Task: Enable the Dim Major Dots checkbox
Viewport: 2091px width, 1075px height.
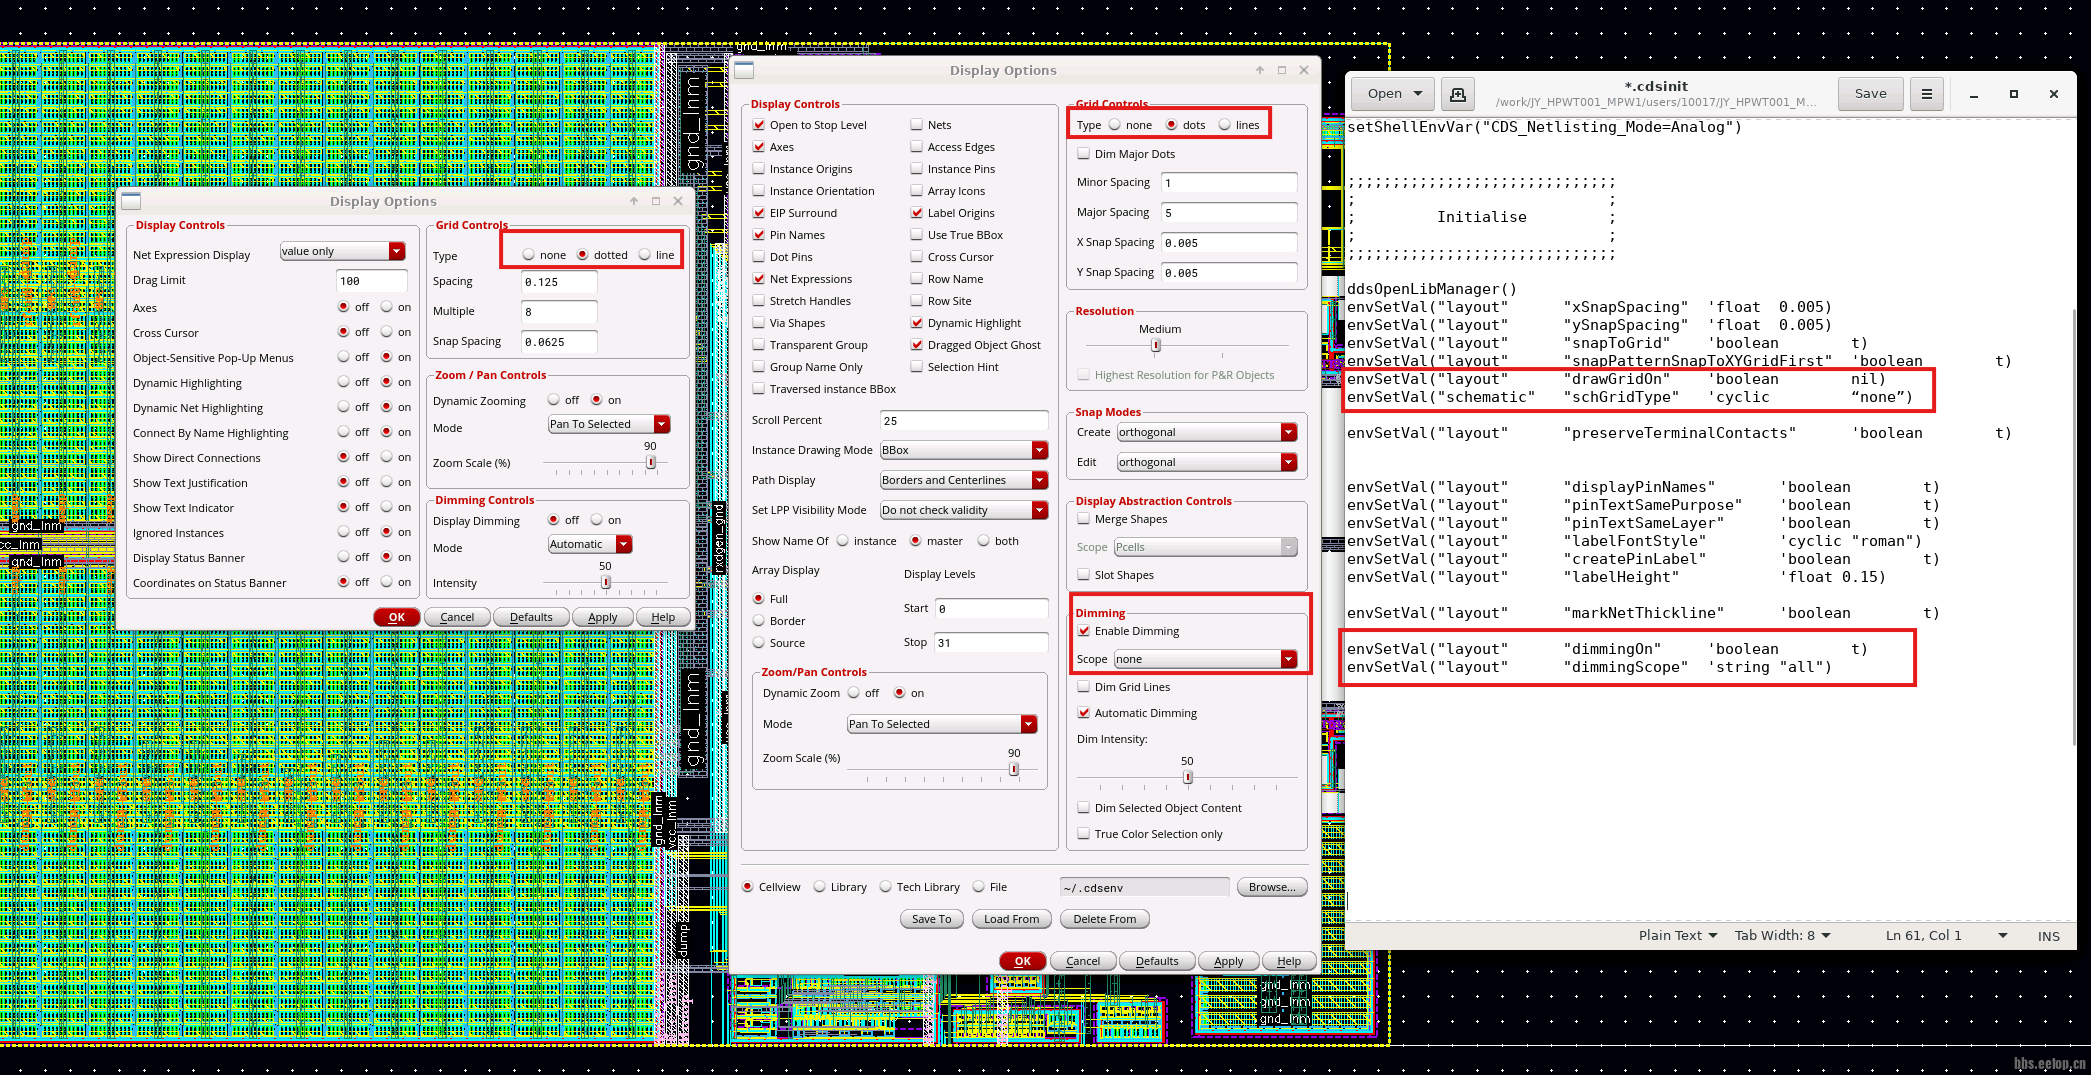Action: pos(1084,154)
